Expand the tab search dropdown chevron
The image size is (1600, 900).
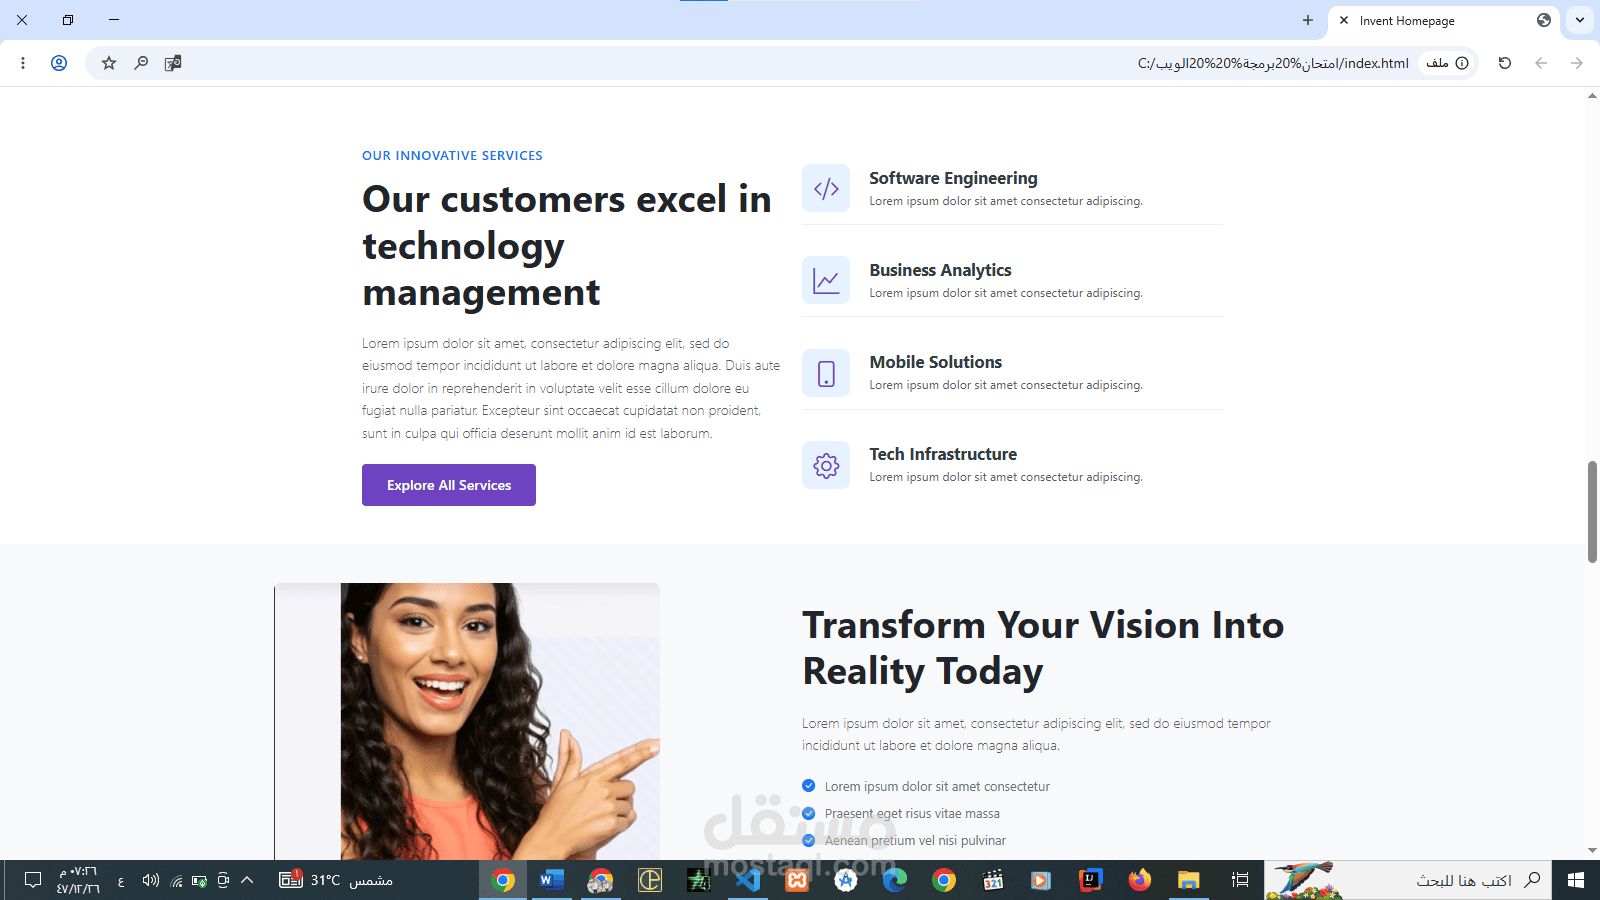click(1580, 20)
